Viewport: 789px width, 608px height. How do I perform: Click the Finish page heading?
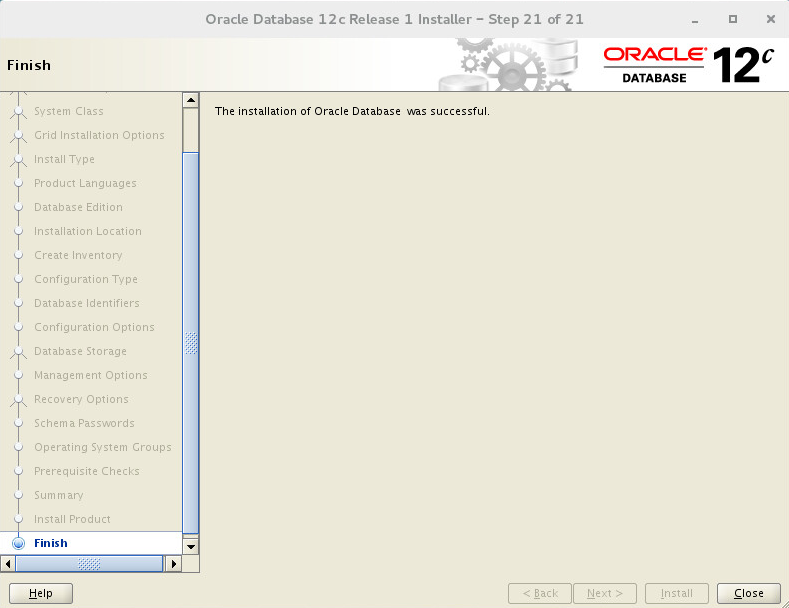click(29, 65)
